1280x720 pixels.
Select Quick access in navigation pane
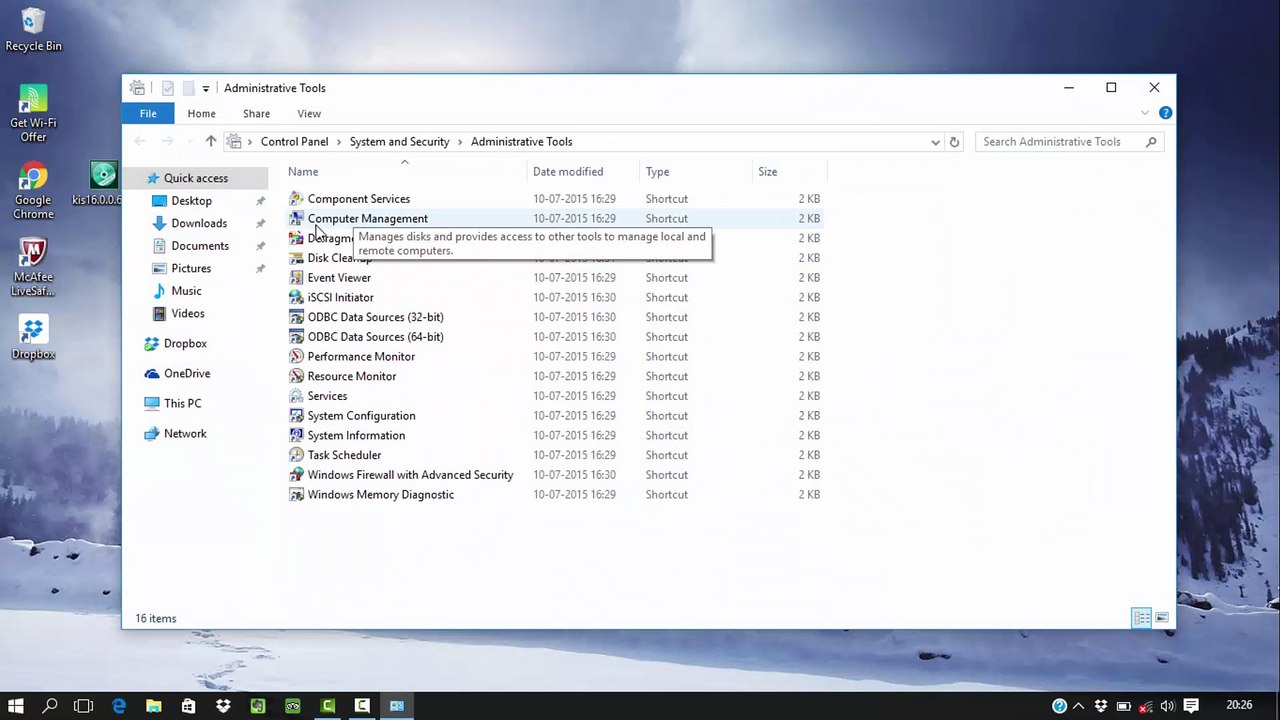coord(196,178)
